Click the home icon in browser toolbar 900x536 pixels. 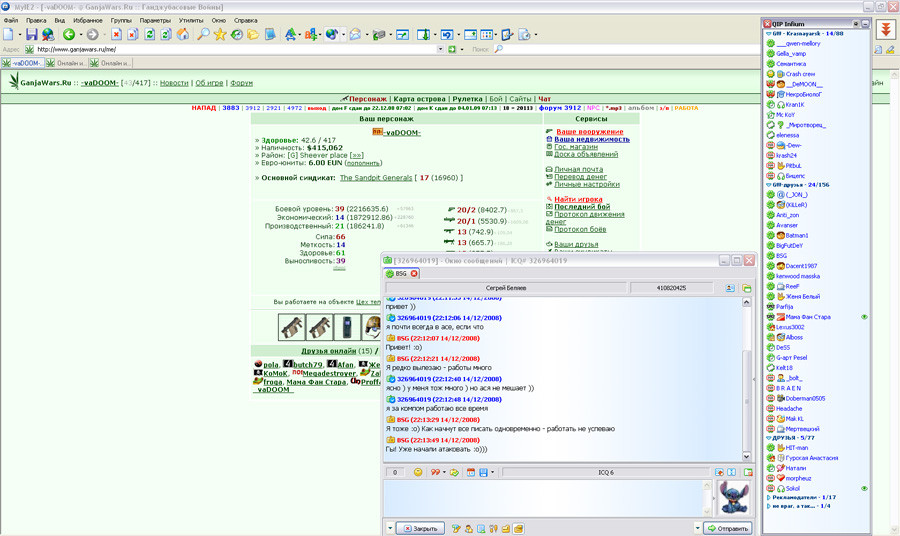click(x=183, y=34)
